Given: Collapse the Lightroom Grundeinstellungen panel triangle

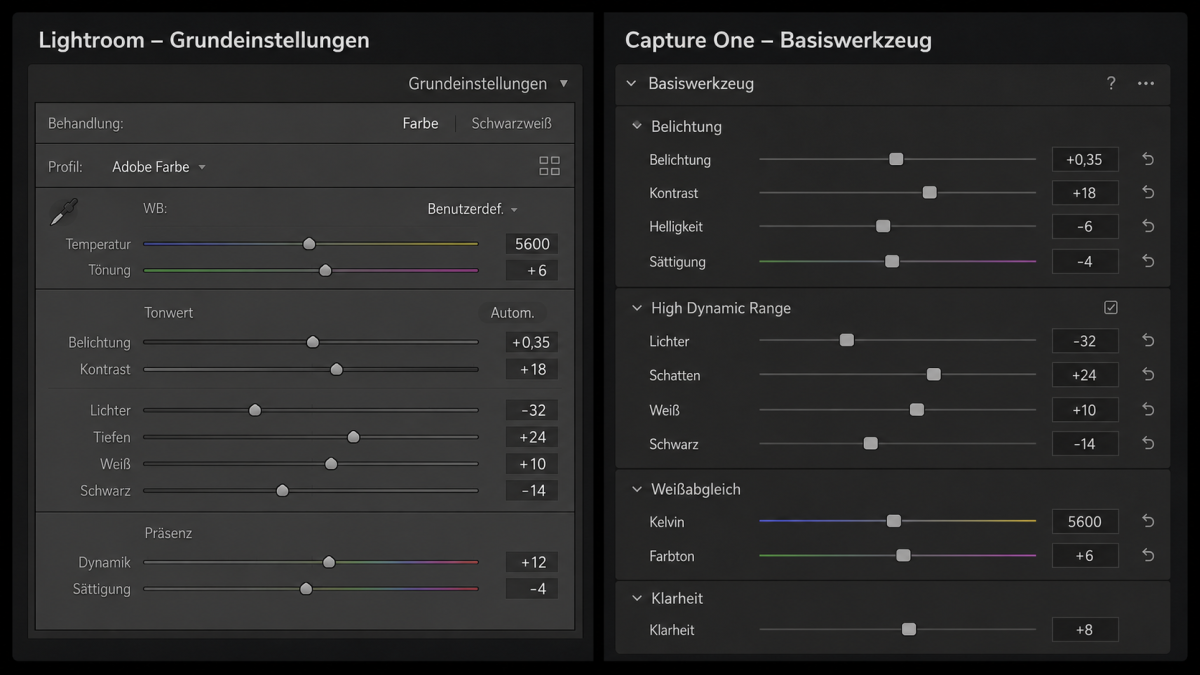Looking at the screenshot, I should coord(564,84).
